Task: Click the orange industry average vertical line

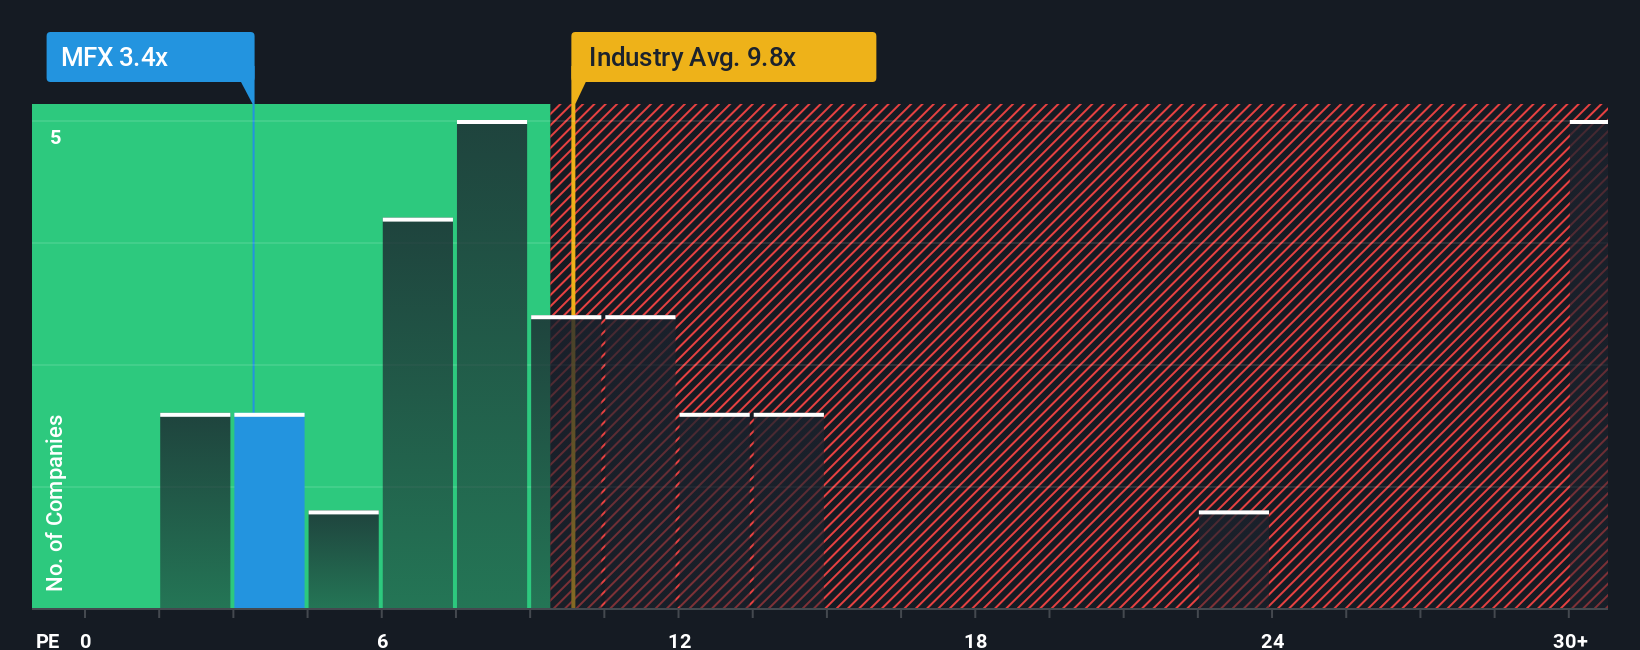Action: 573,356
